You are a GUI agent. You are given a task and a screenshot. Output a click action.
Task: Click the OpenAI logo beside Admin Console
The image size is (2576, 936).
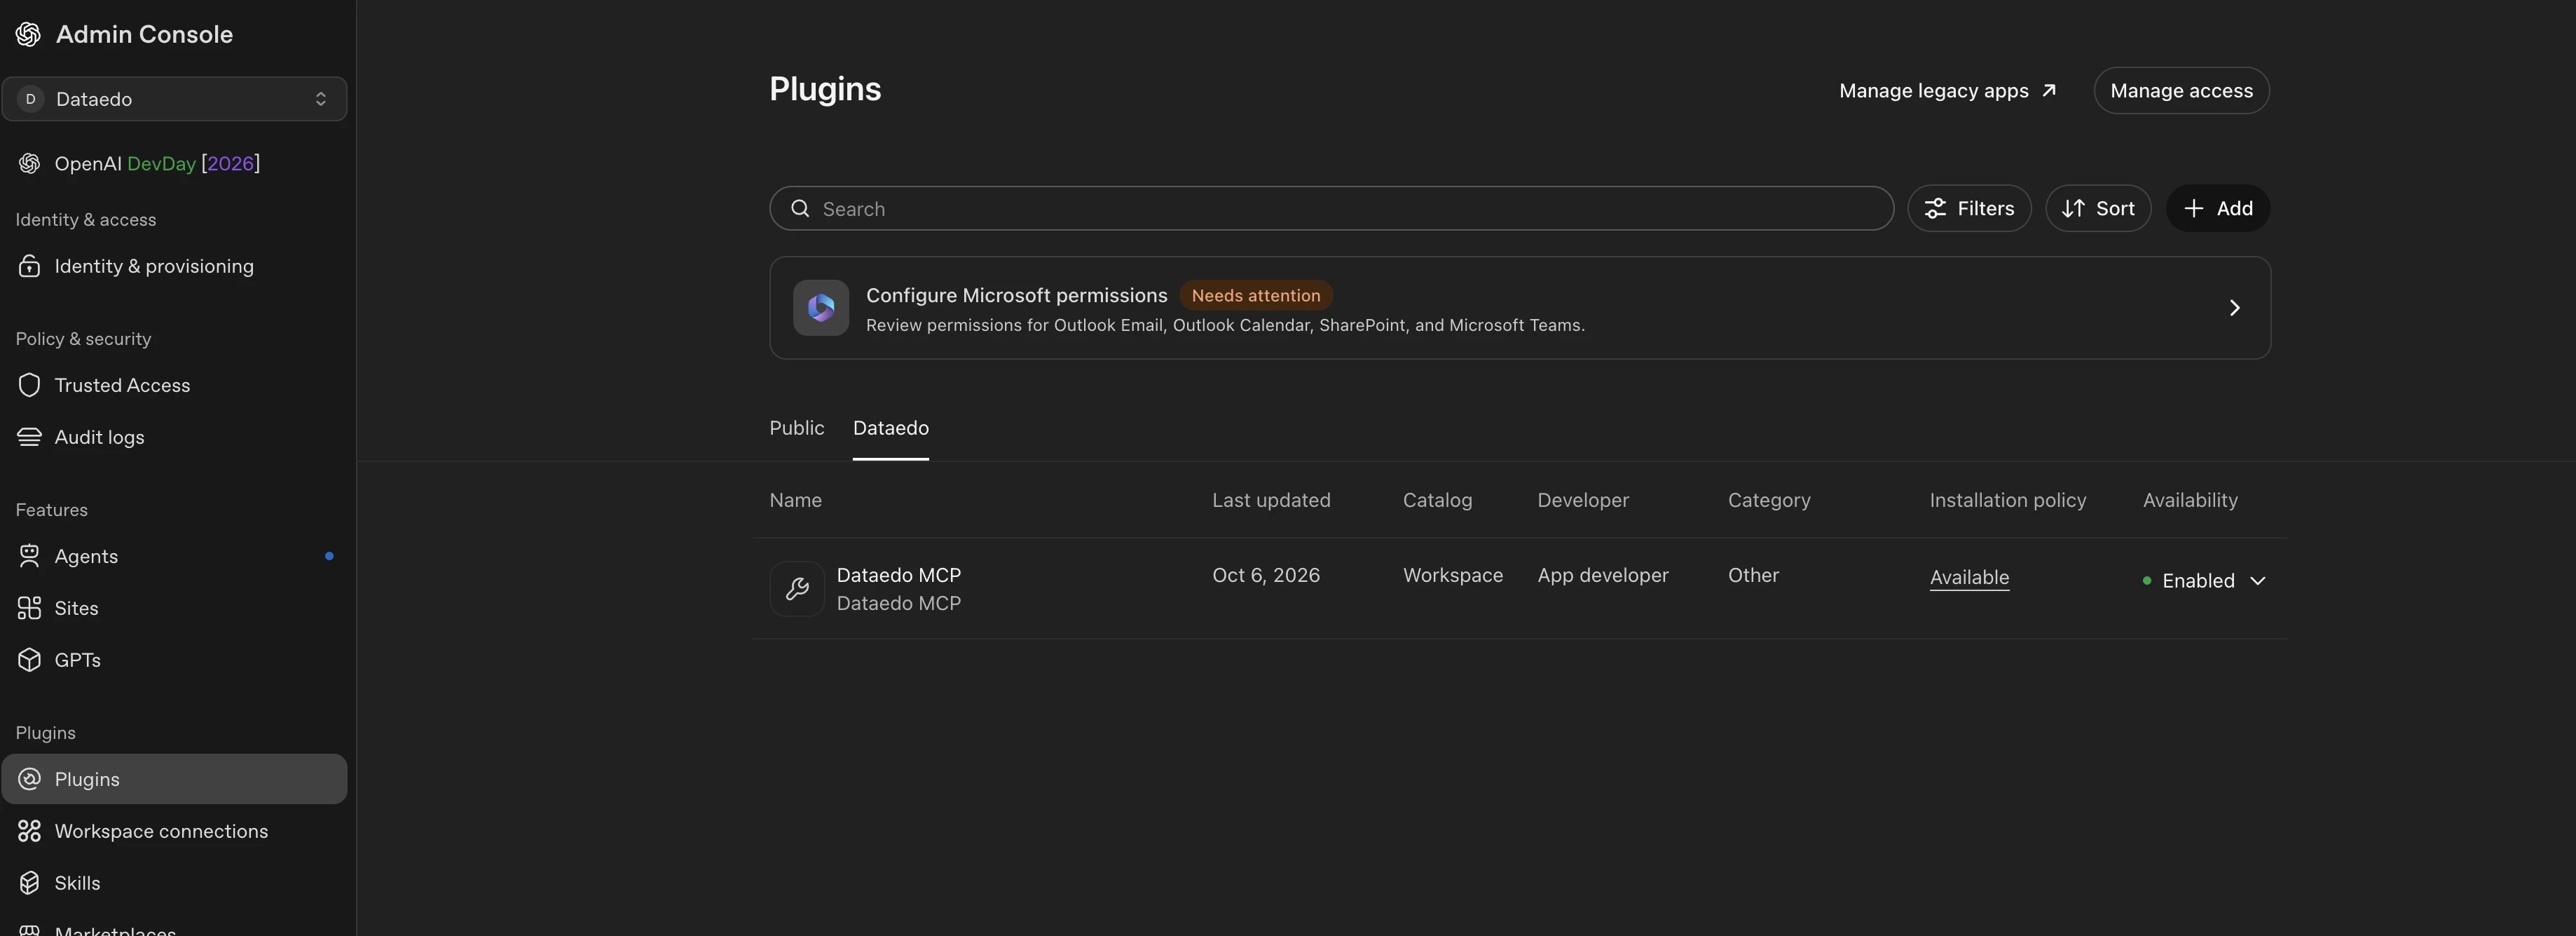point(28,34)
